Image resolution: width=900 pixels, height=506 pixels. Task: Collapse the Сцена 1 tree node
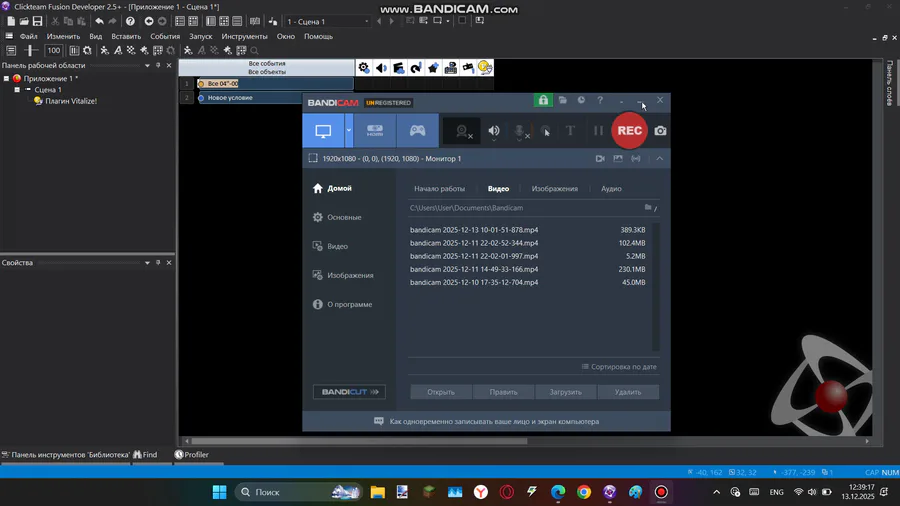[x=17, y=90]
